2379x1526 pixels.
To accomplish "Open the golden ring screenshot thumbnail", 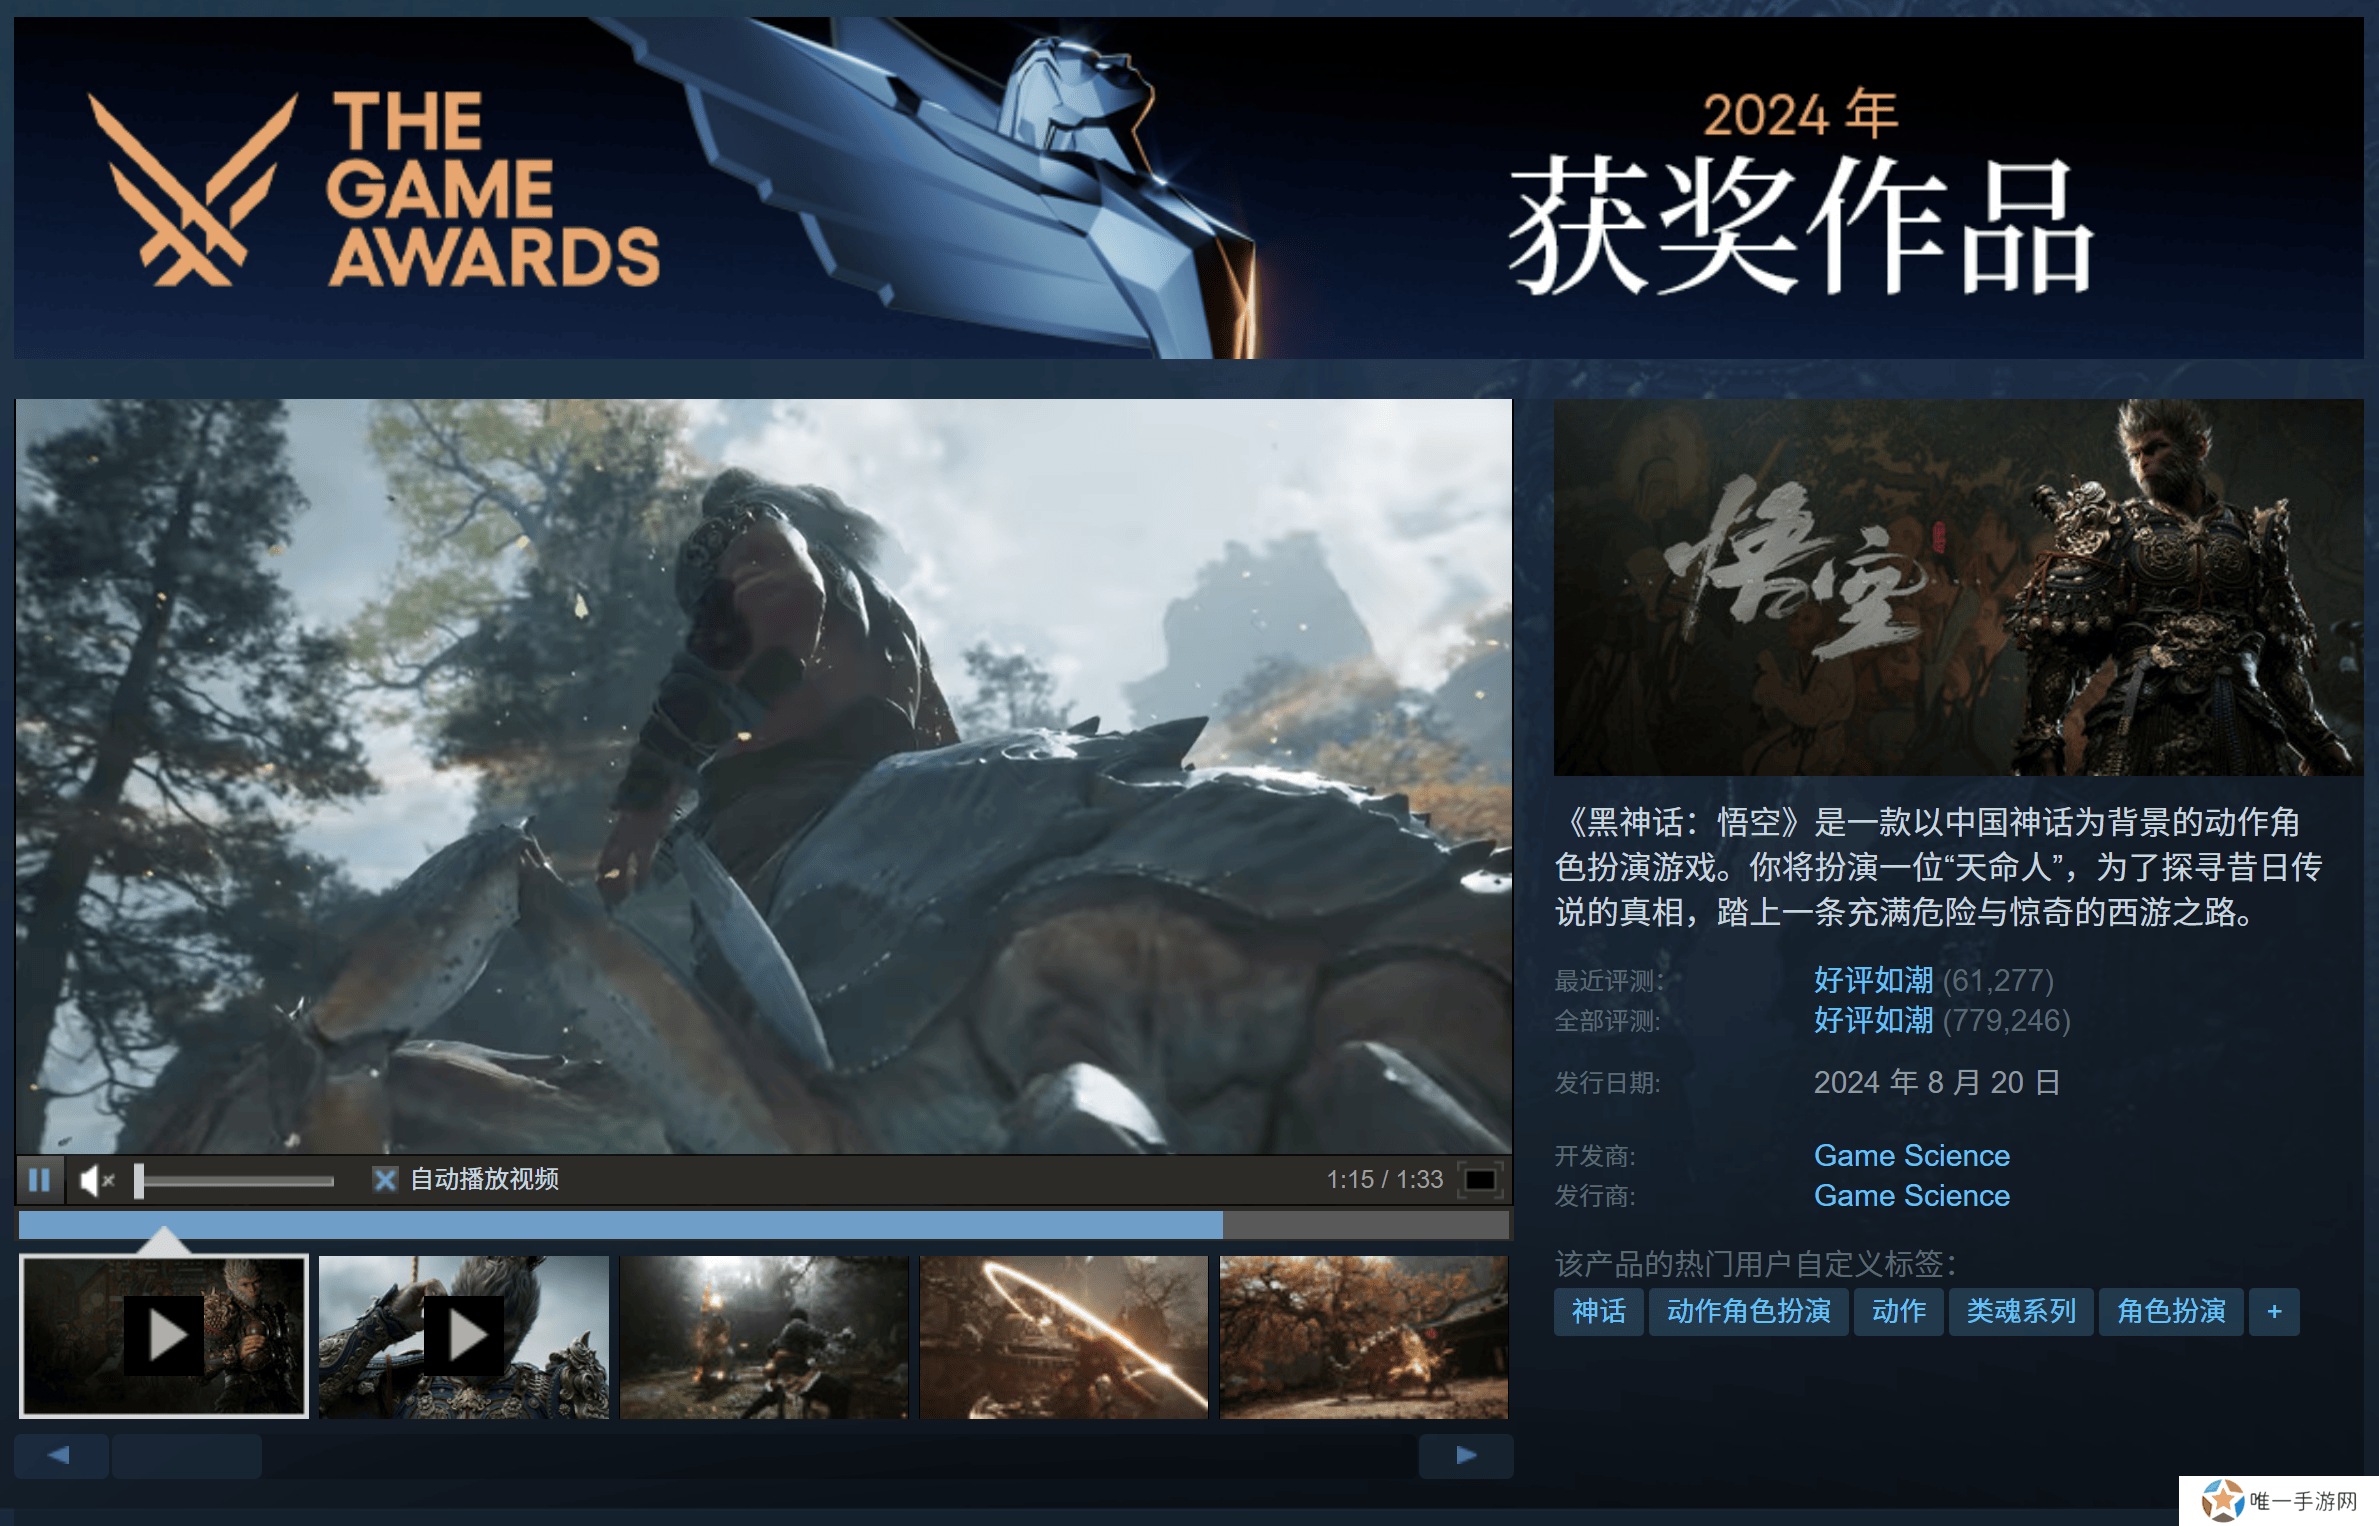I will pos(1064,1336).
